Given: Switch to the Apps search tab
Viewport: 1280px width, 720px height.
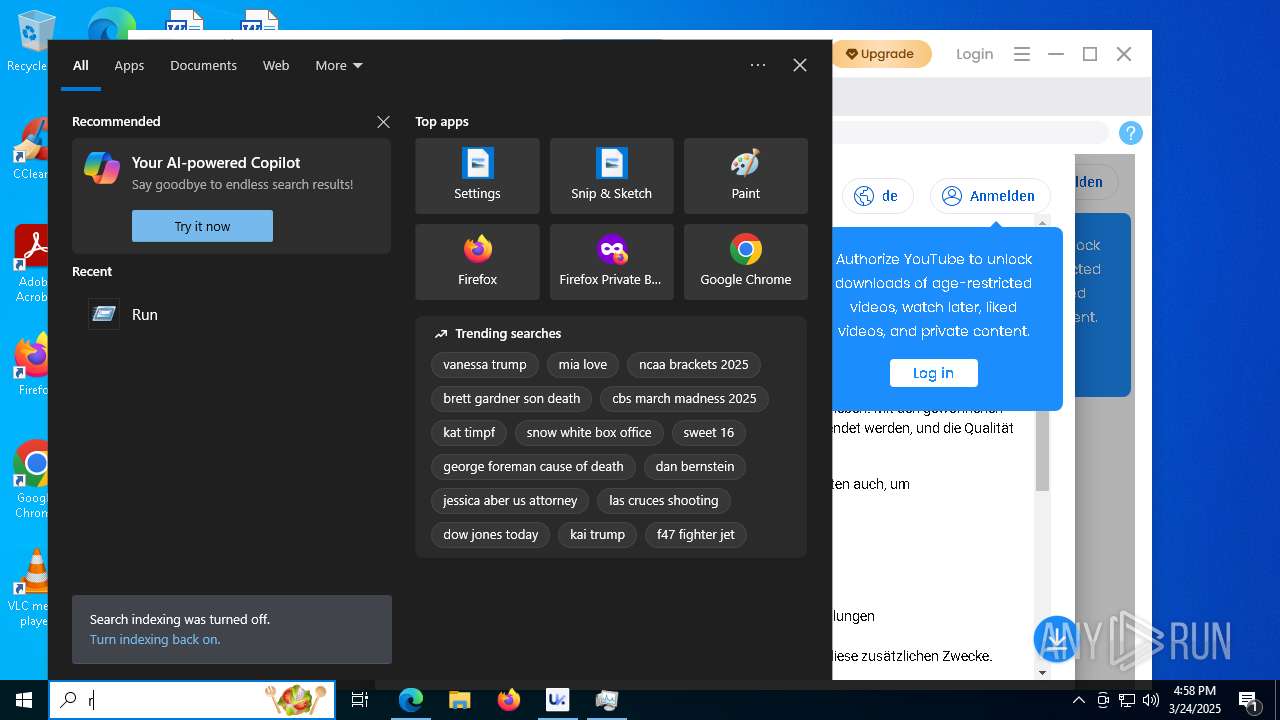Looking at the screenshot, I should click(129, 65).
